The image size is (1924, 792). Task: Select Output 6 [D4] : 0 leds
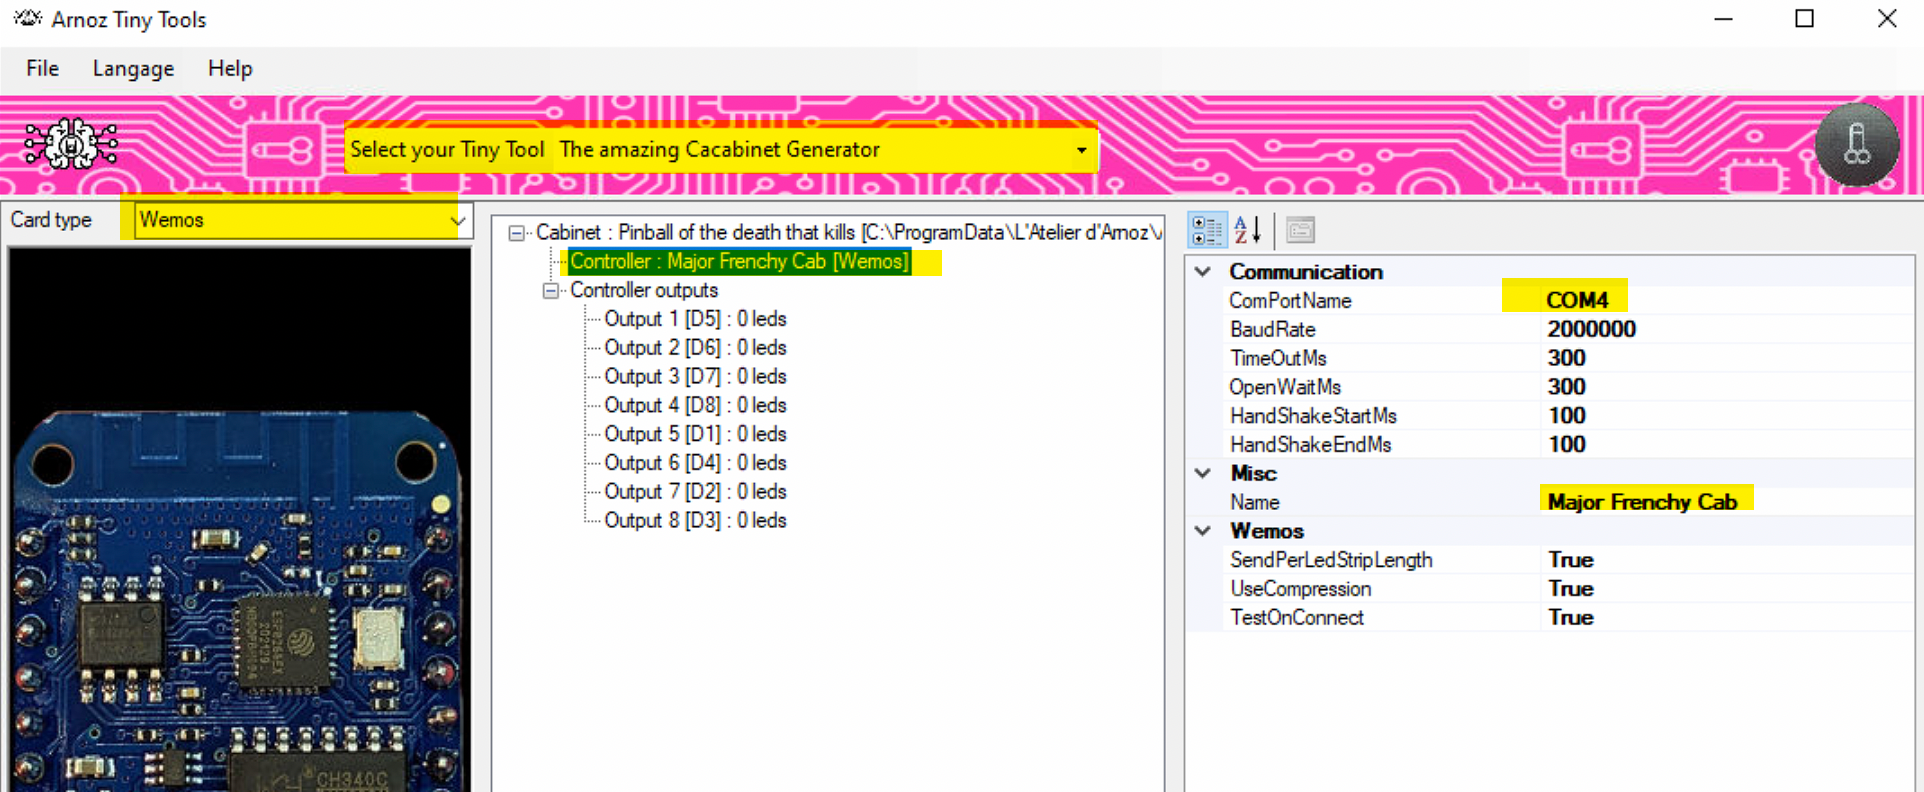tap(695, 463)
